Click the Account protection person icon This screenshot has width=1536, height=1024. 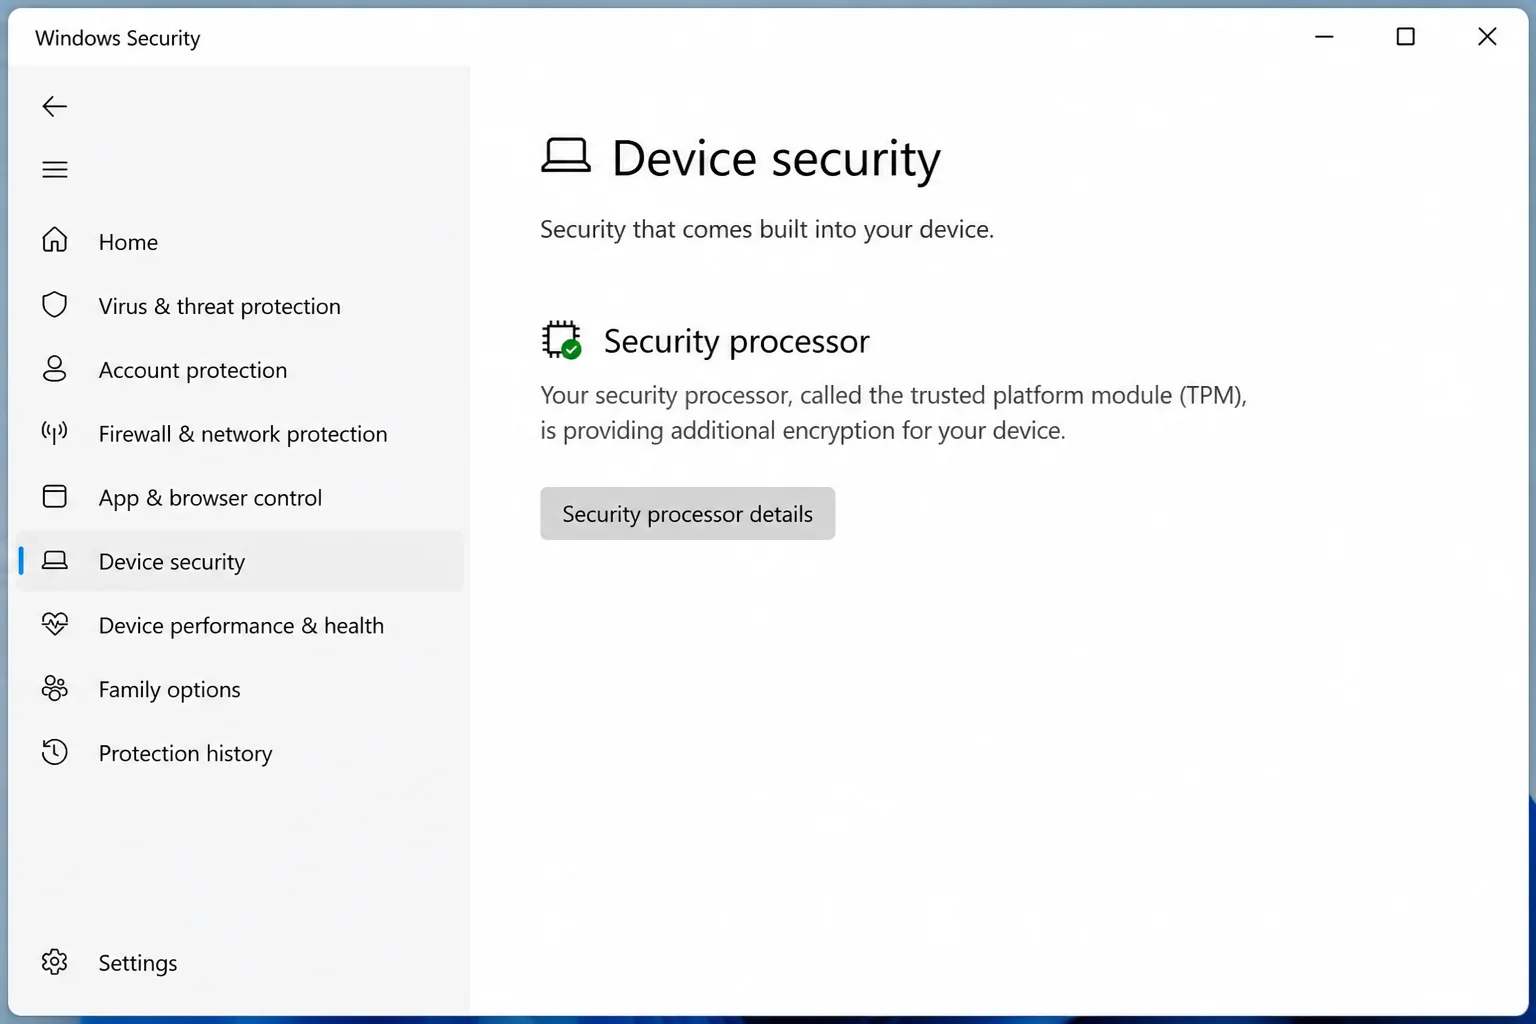pos(55,369)
